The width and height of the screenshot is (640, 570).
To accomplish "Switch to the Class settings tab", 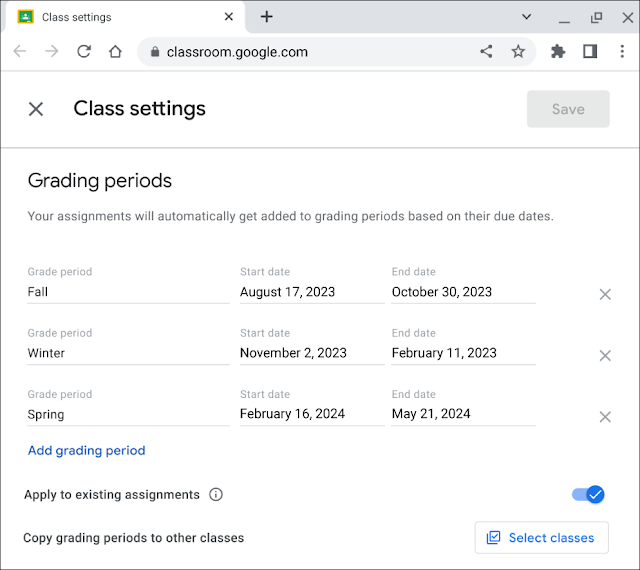I will pos(120,17).
